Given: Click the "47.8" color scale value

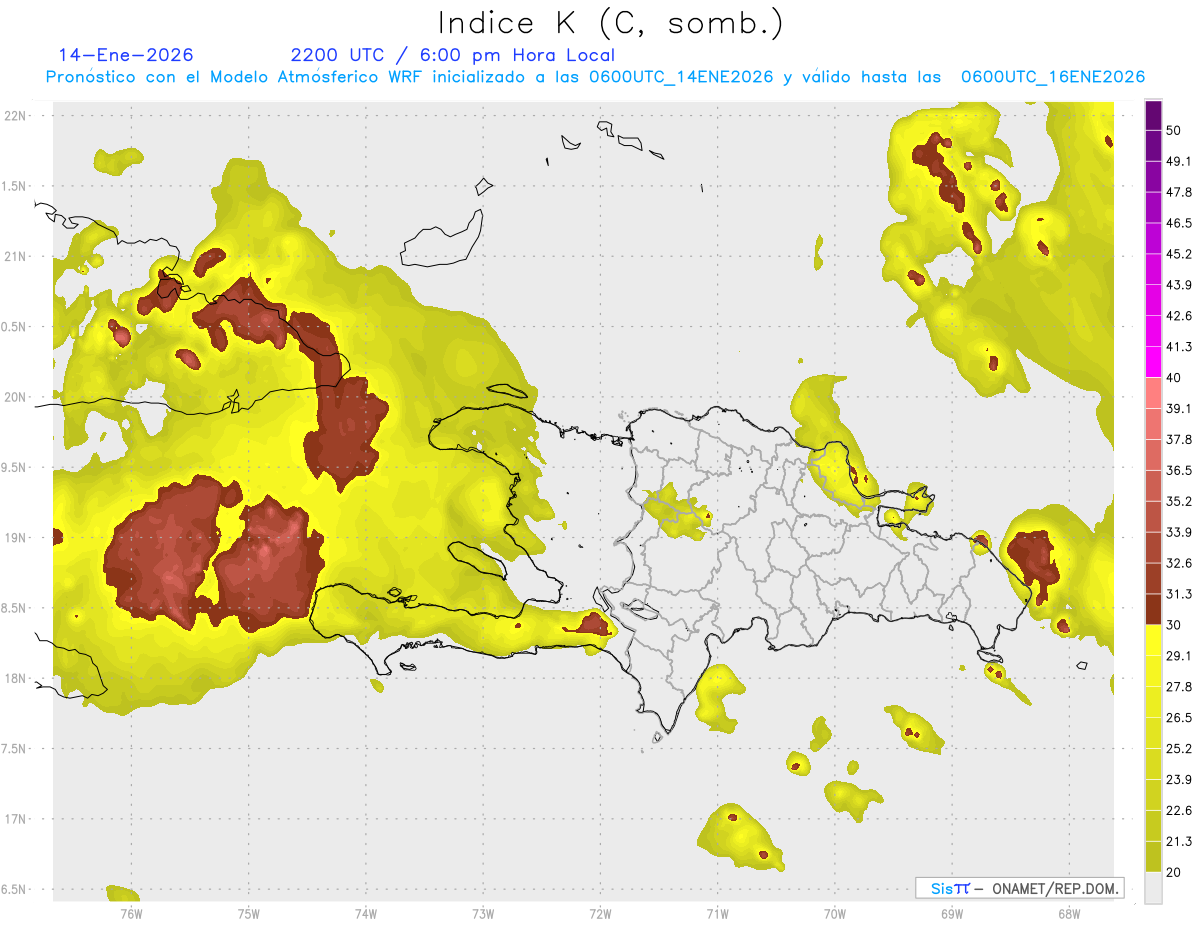Looking at the screenshot, I should (x=1180, y=192).
